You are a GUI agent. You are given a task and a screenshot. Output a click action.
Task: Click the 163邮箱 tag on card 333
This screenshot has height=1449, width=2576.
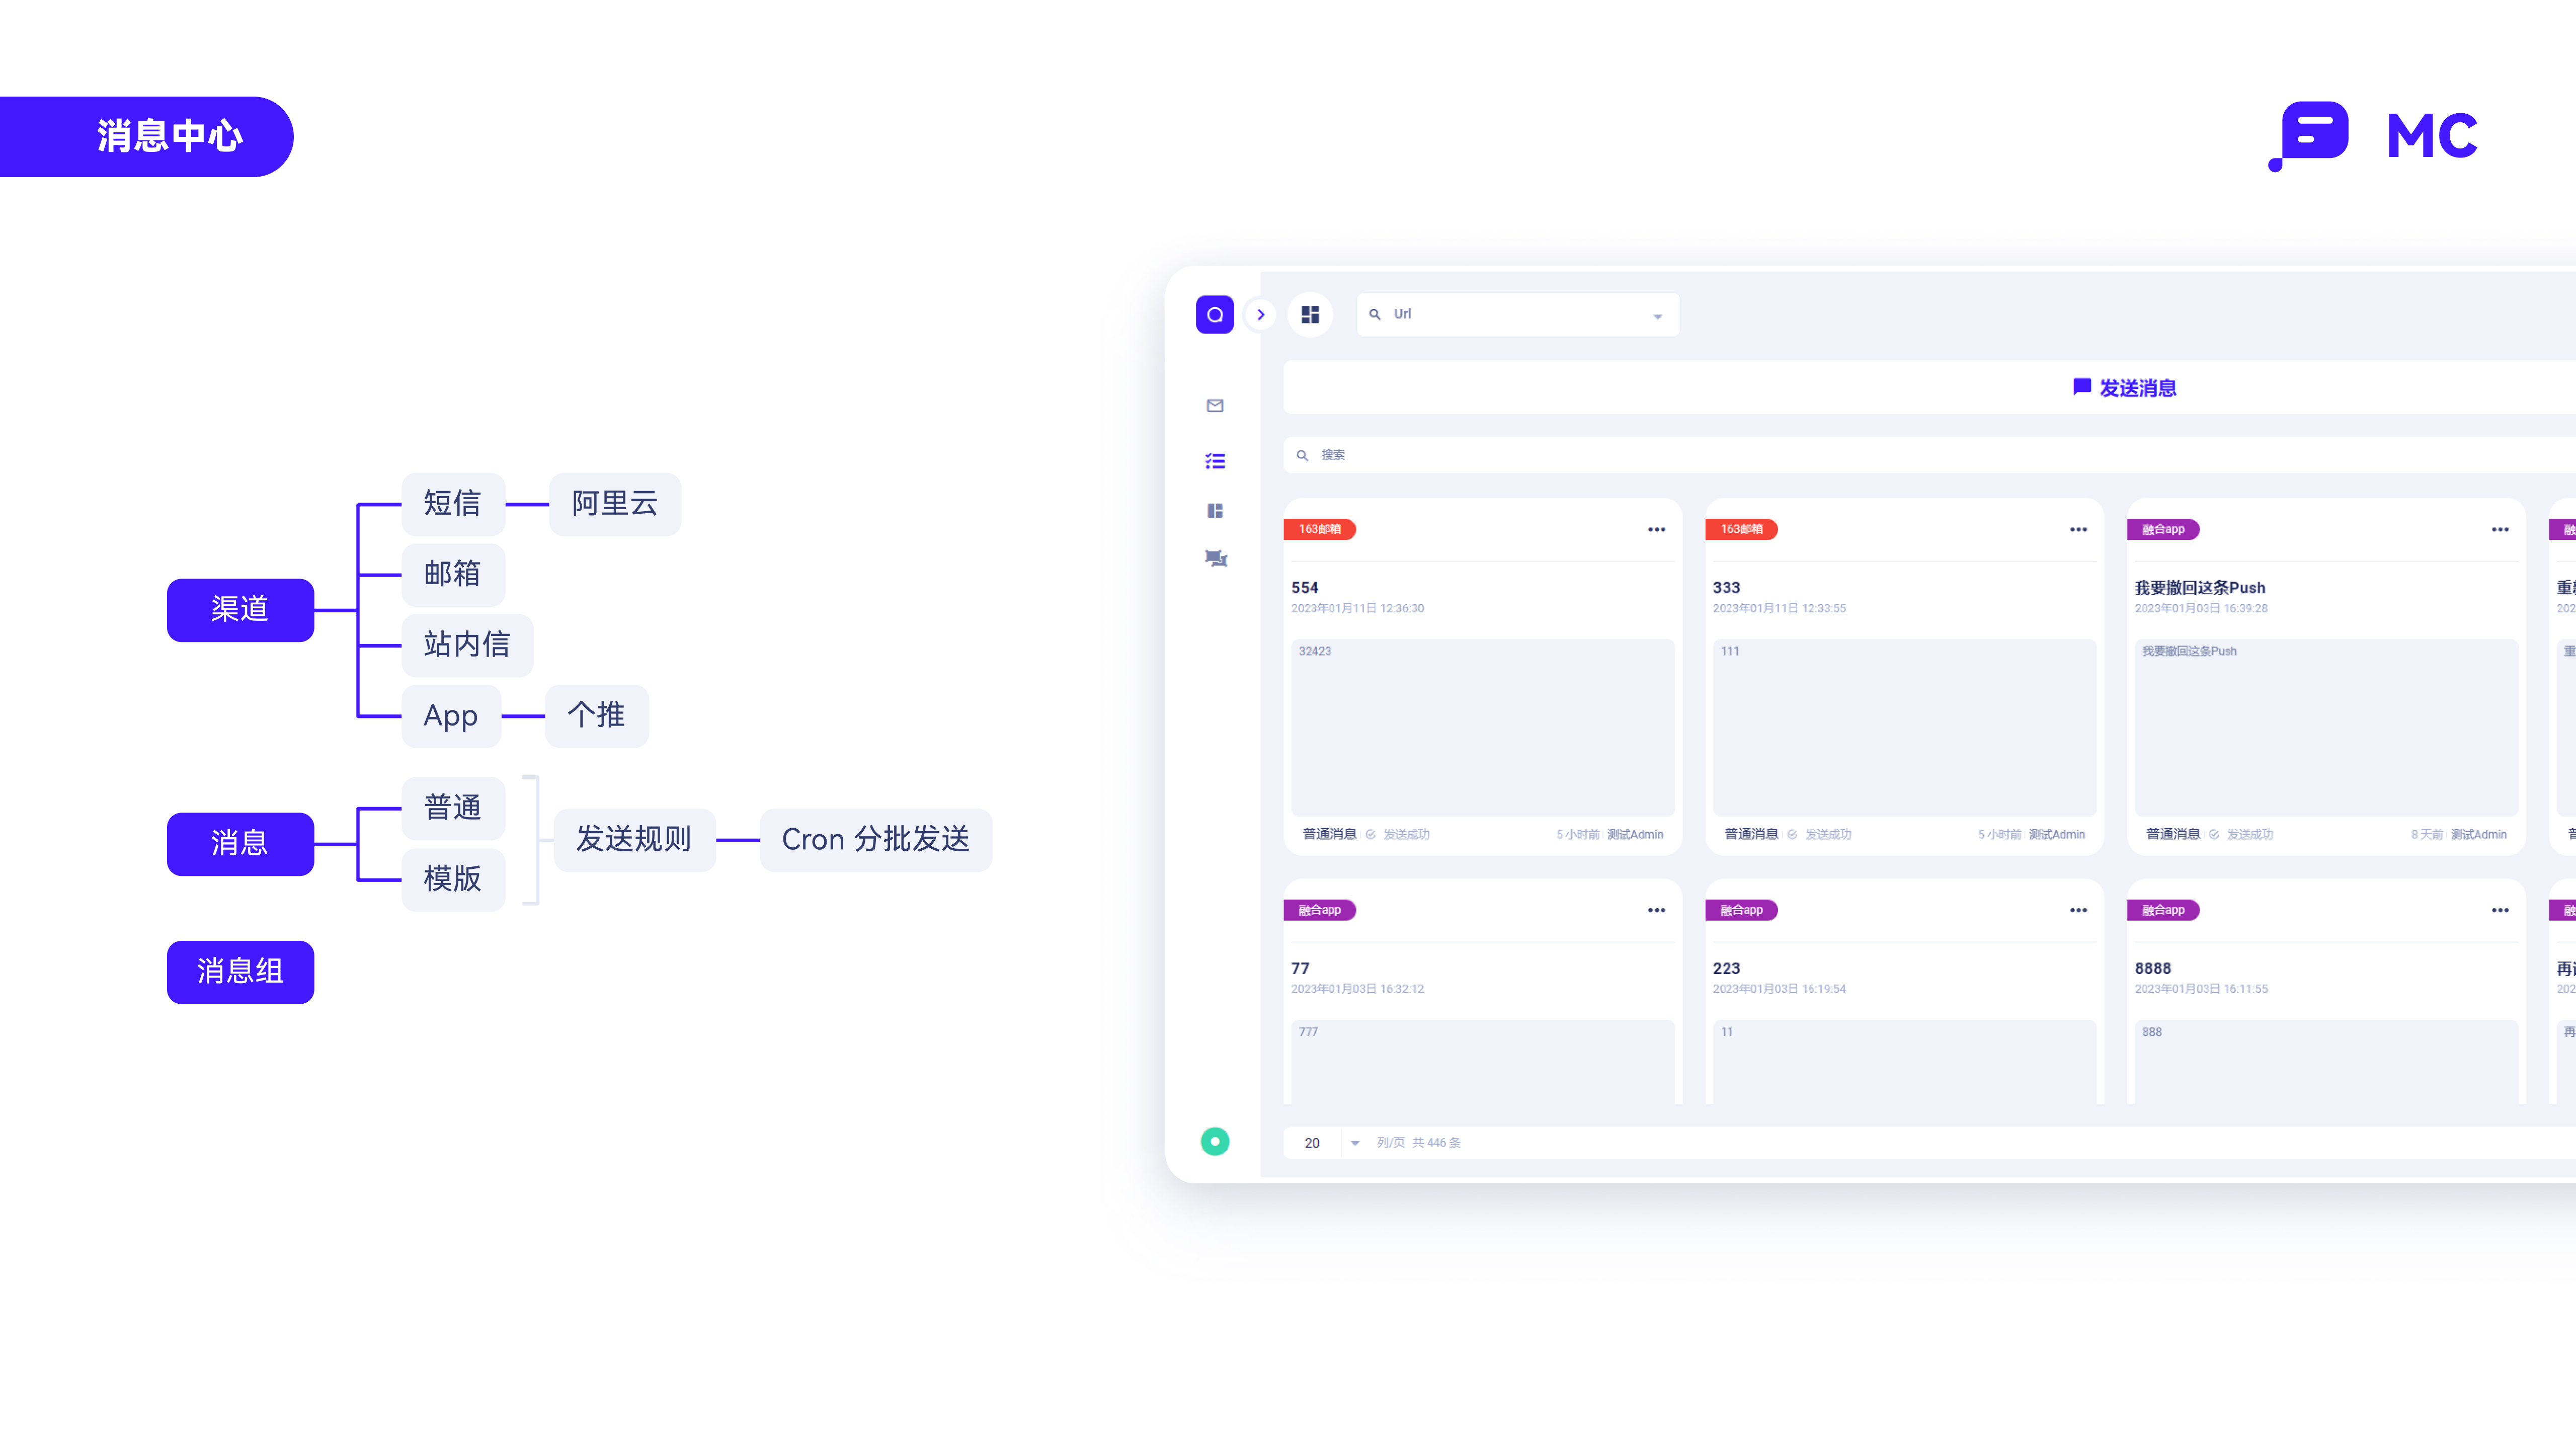click(x=1741, y=529)
